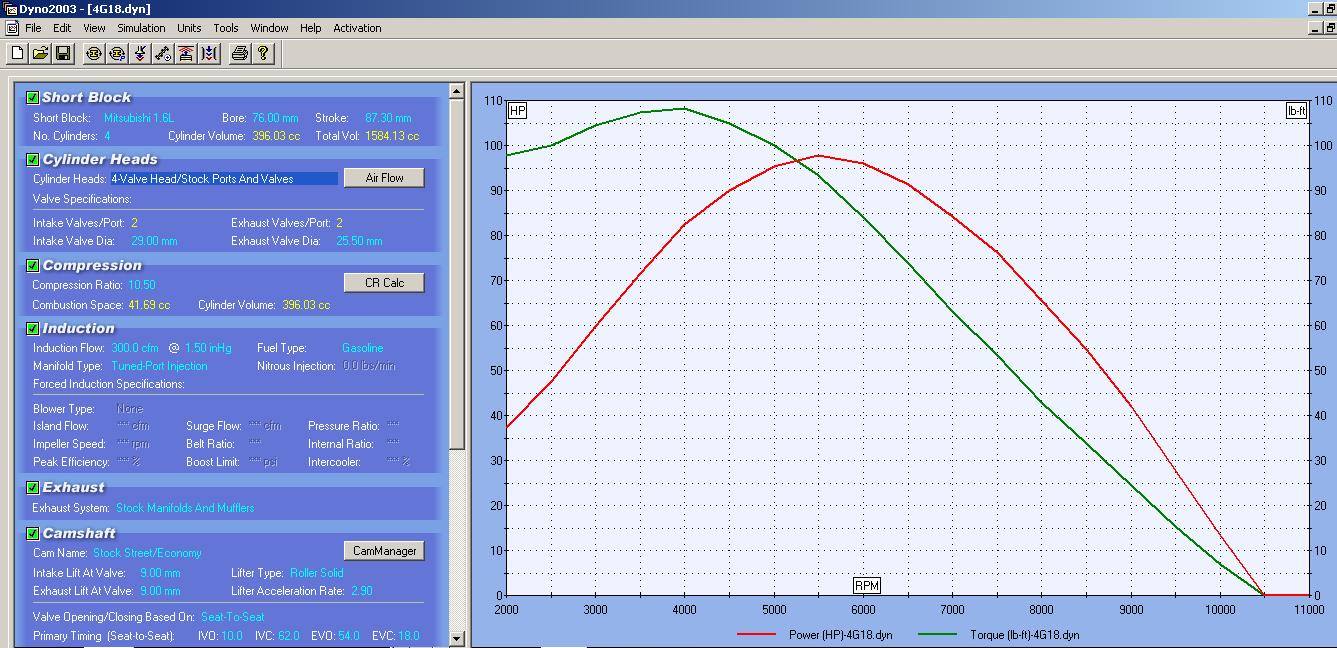The width and height of the screenshot is (1337, 648).
Task: Open the Manifold Type Tuned-Port Injection selector
Action: [x=159, y=366]
